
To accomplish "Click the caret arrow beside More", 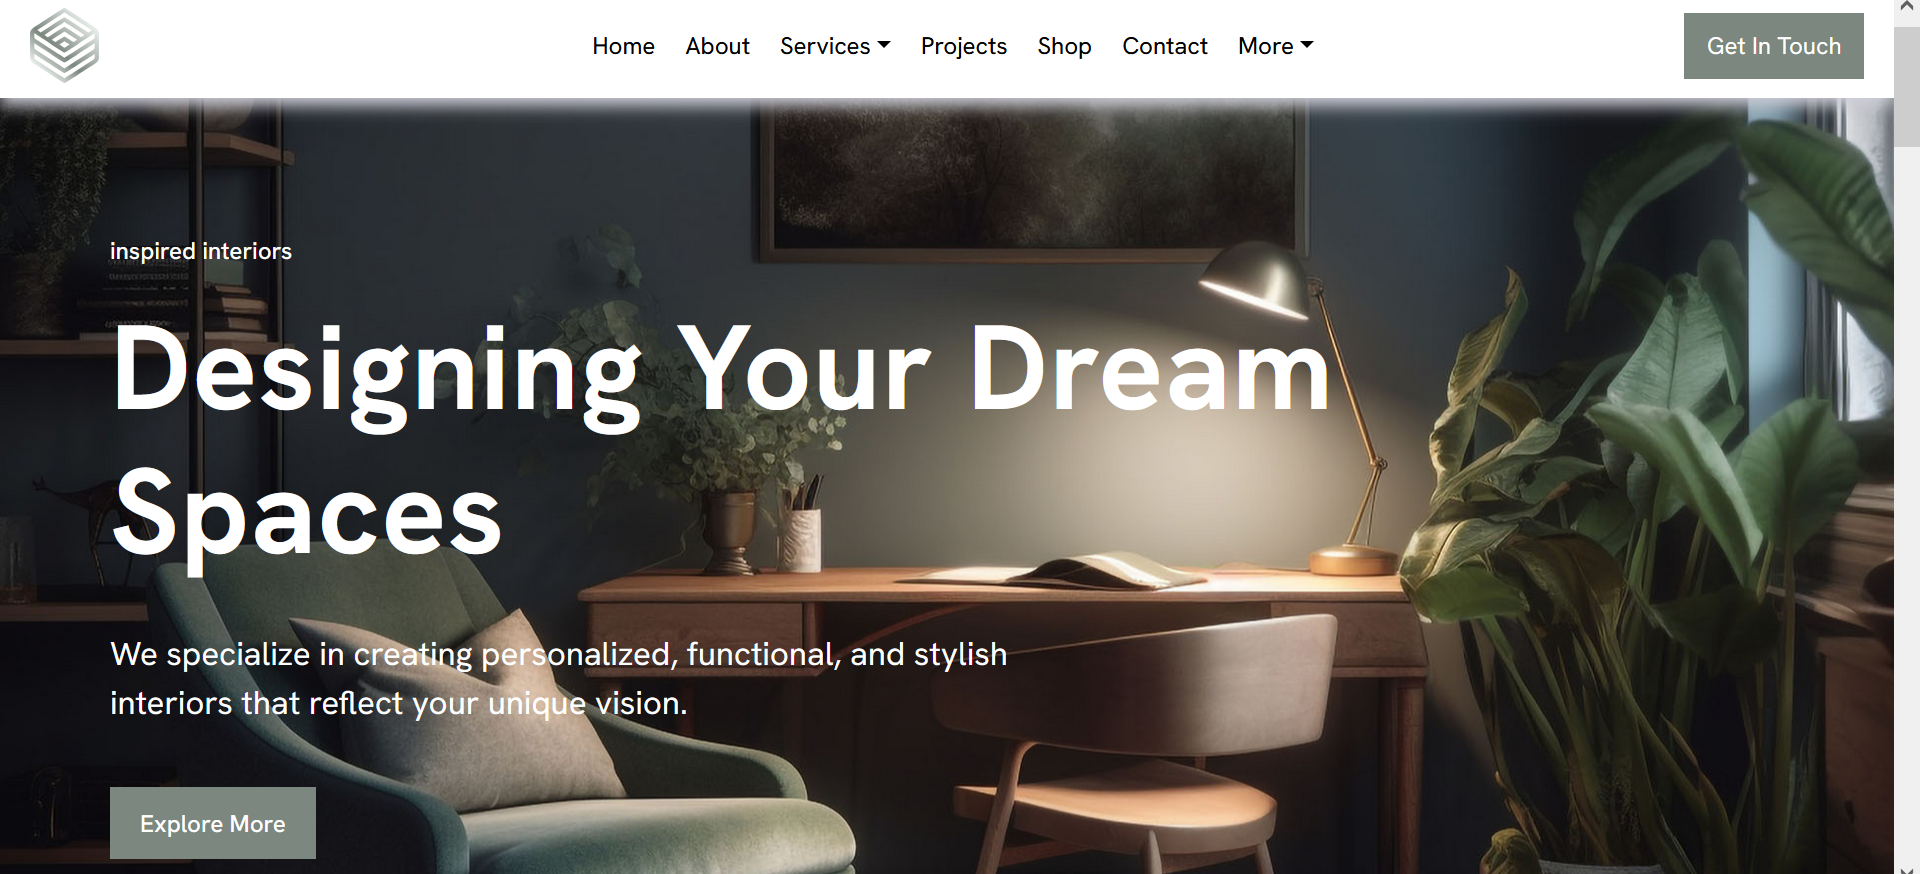I will (x=1307, y=45).
